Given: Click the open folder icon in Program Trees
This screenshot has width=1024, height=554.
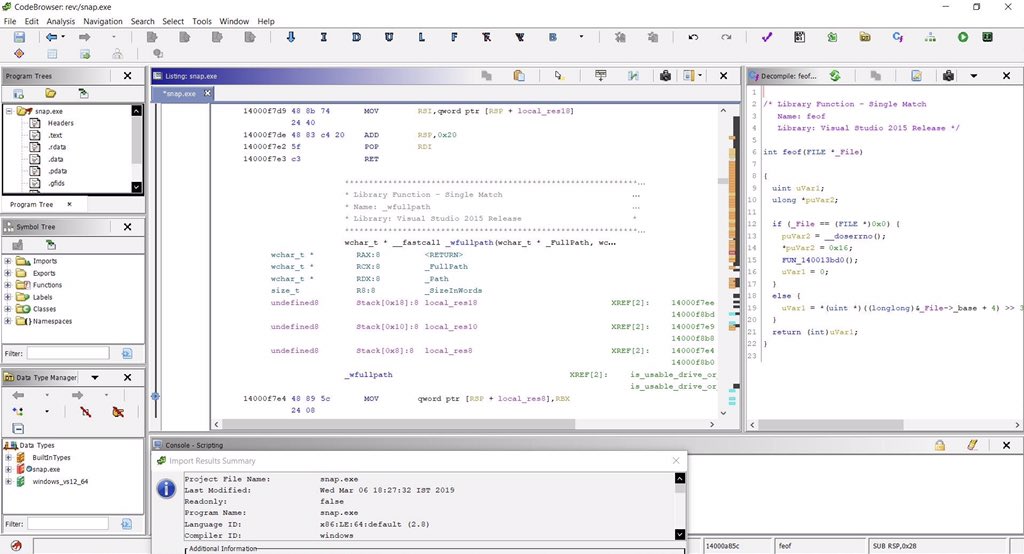Looking at the screenshot, I should (x=50, y=93).
